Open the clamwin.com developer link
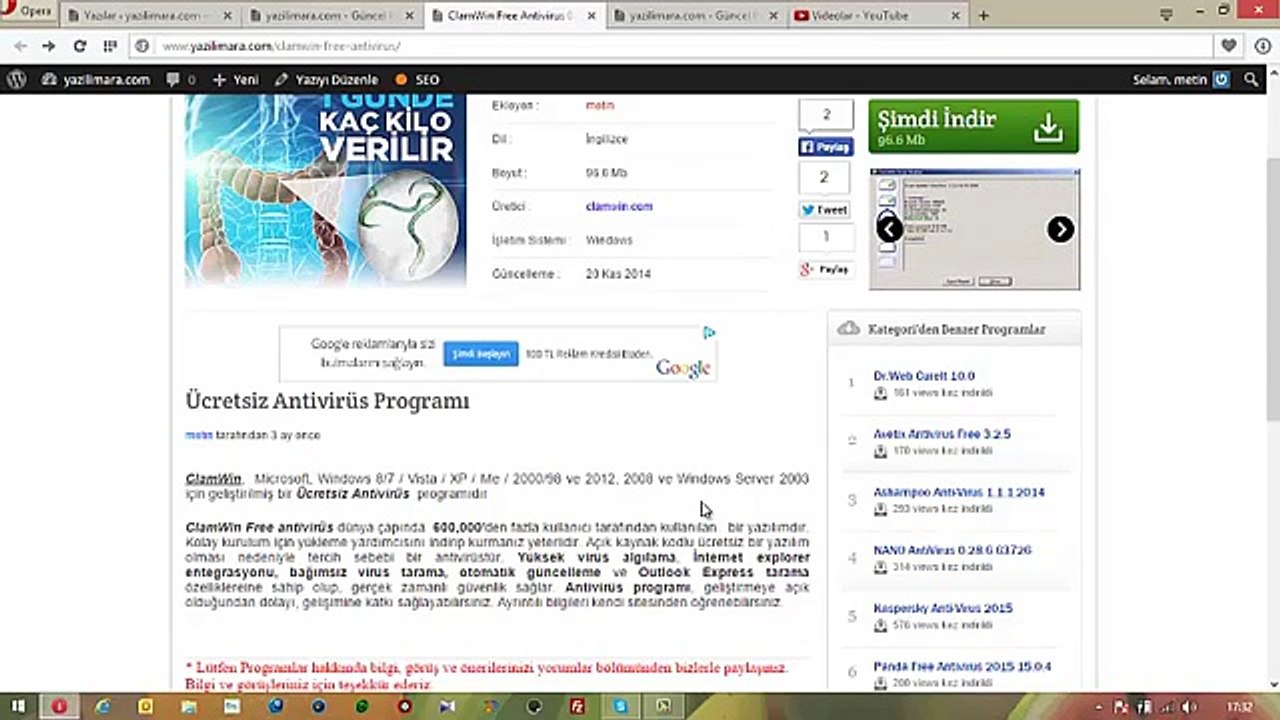 pyautogui.click(x=619, y=207)
